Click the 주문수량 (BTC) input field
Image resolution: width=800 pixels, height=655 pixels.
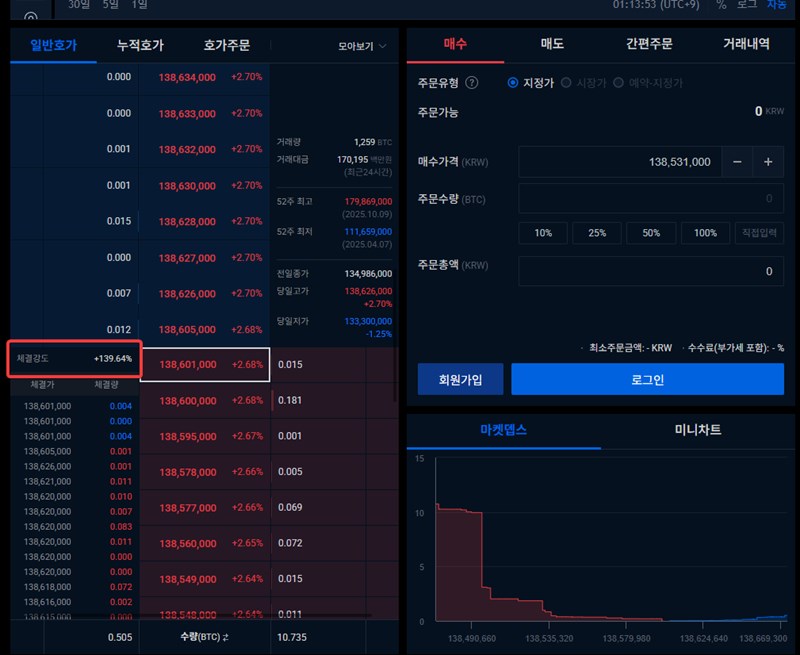click(651, 199)
